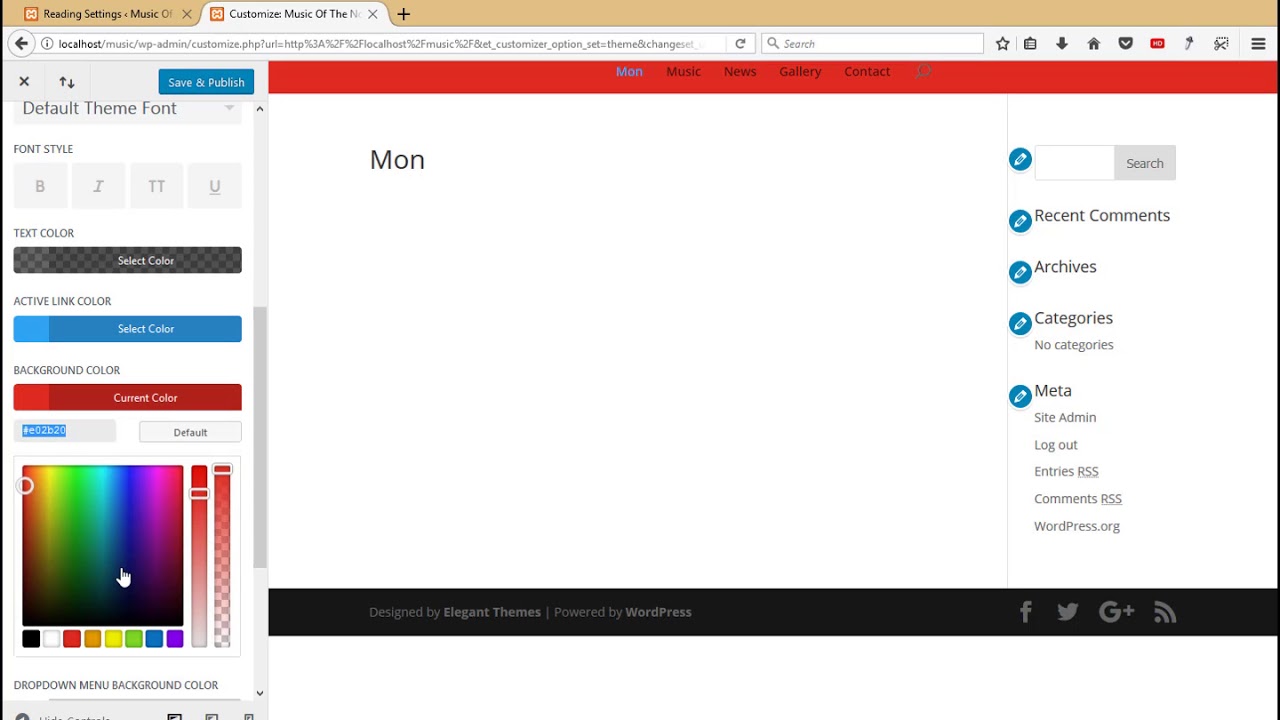Open the News menu item in preview

click(740, 71)
